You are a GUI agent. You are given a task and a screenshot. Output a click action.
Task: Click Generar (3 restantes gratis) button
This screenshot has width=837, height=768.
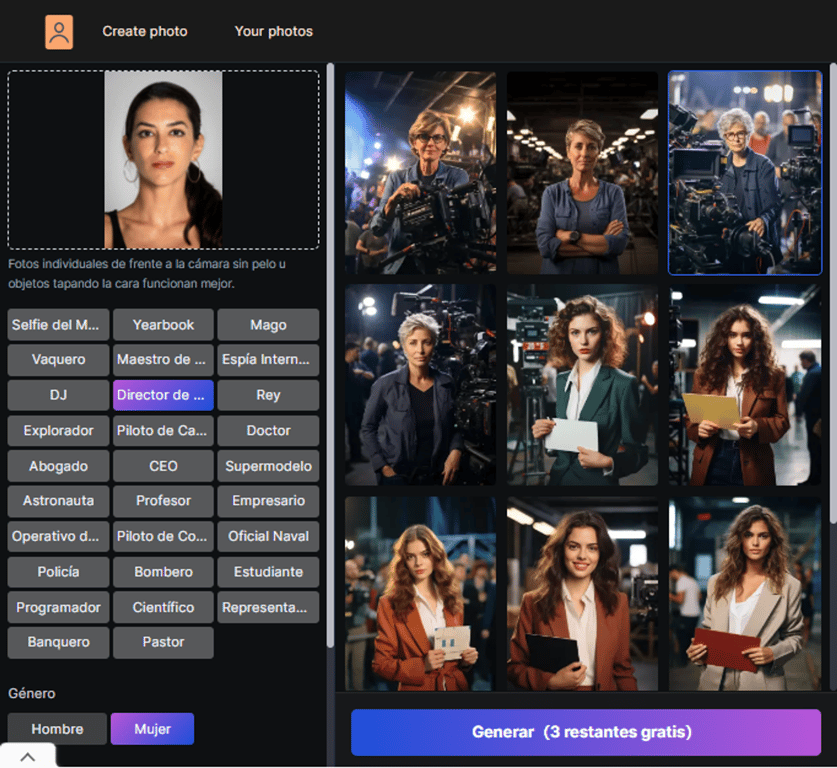[586, 732]
